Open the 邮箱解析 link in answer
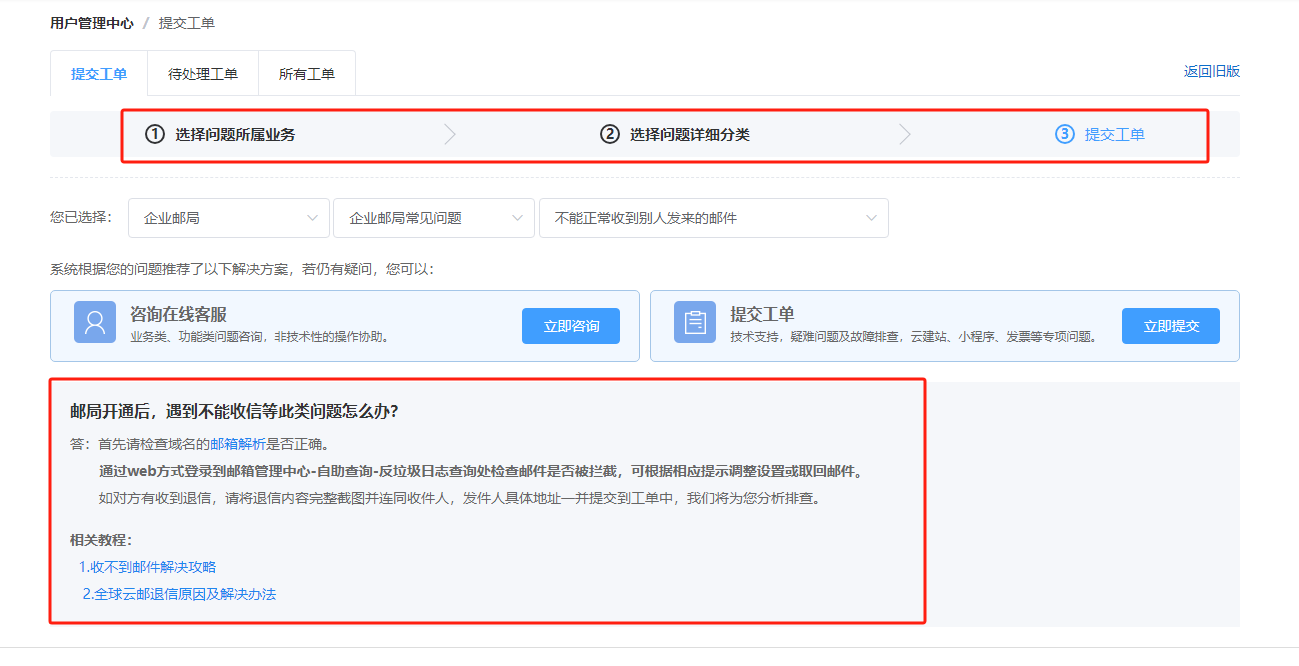Image resolution: width=1299 pixels, height=666 pixels. click(x=238, y=444)
